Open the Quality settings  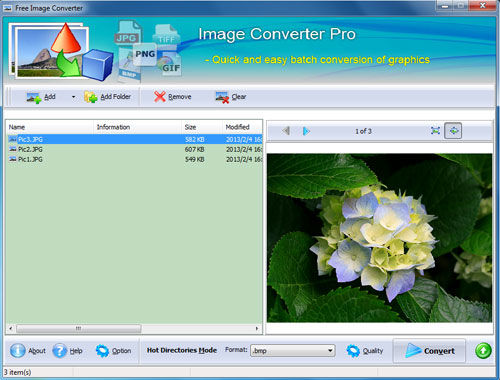[x=365, y=351]
